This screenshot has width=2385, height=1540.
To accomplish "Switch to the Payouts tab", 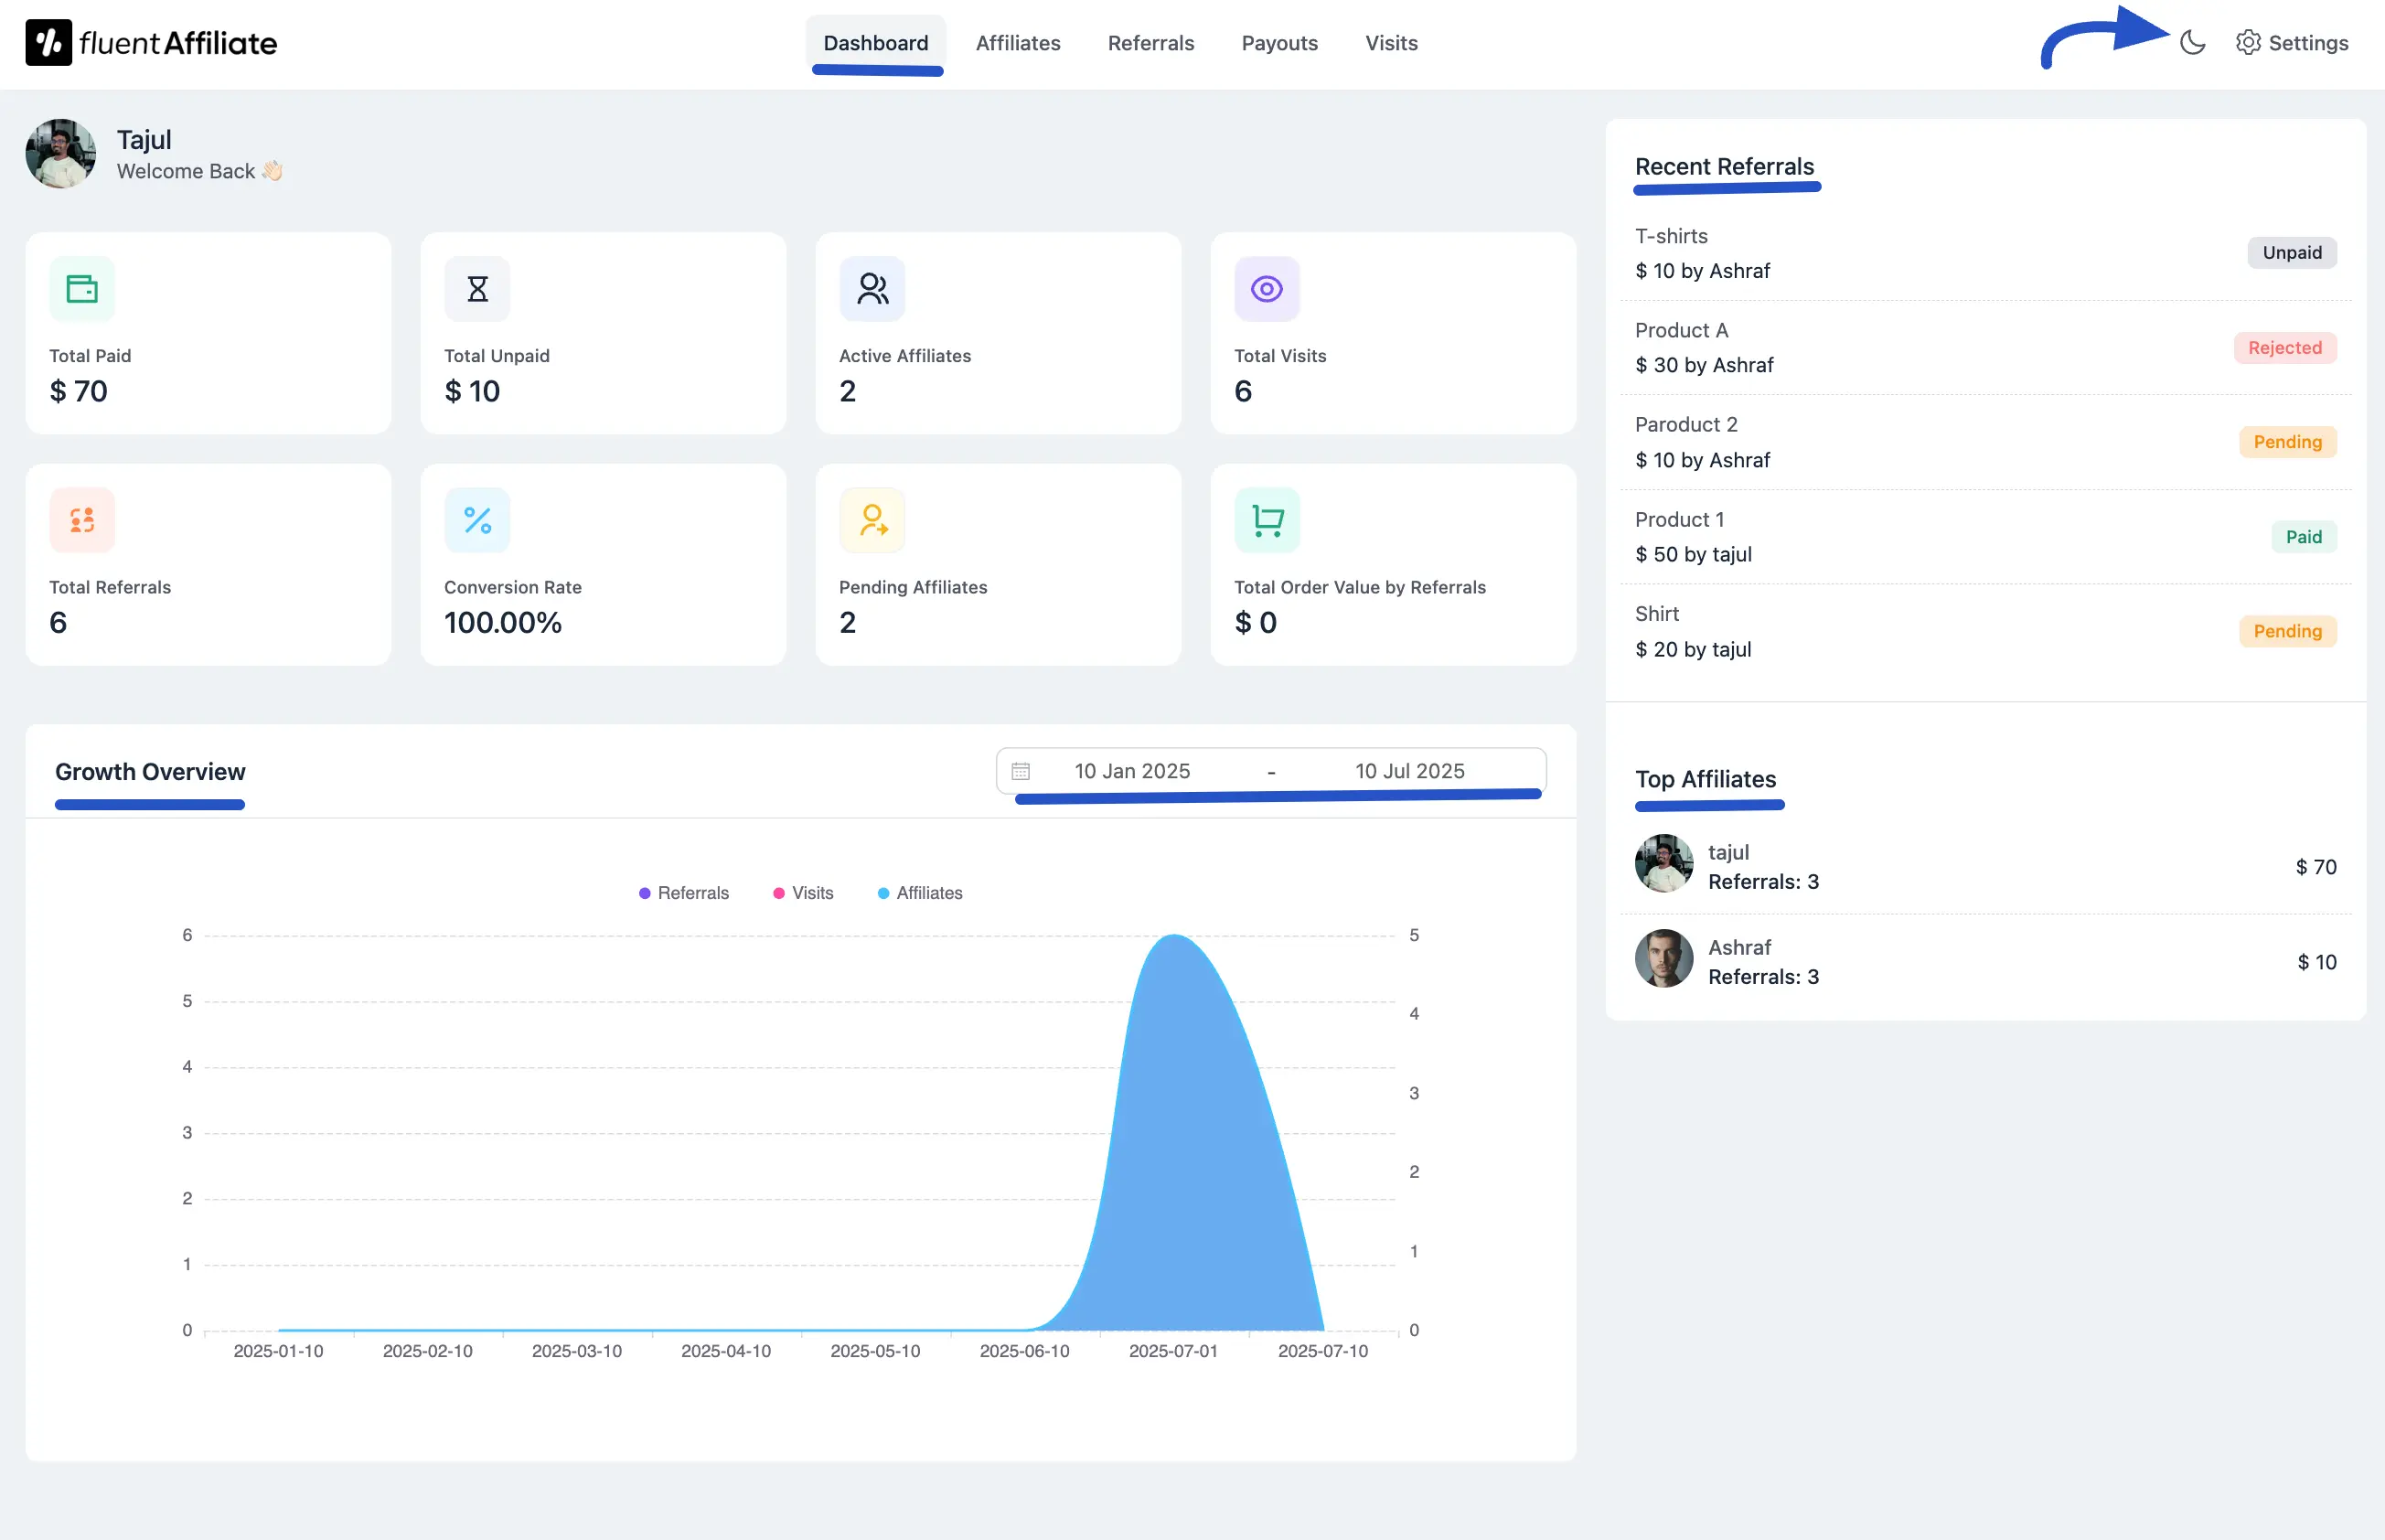I will (1280, 43).
